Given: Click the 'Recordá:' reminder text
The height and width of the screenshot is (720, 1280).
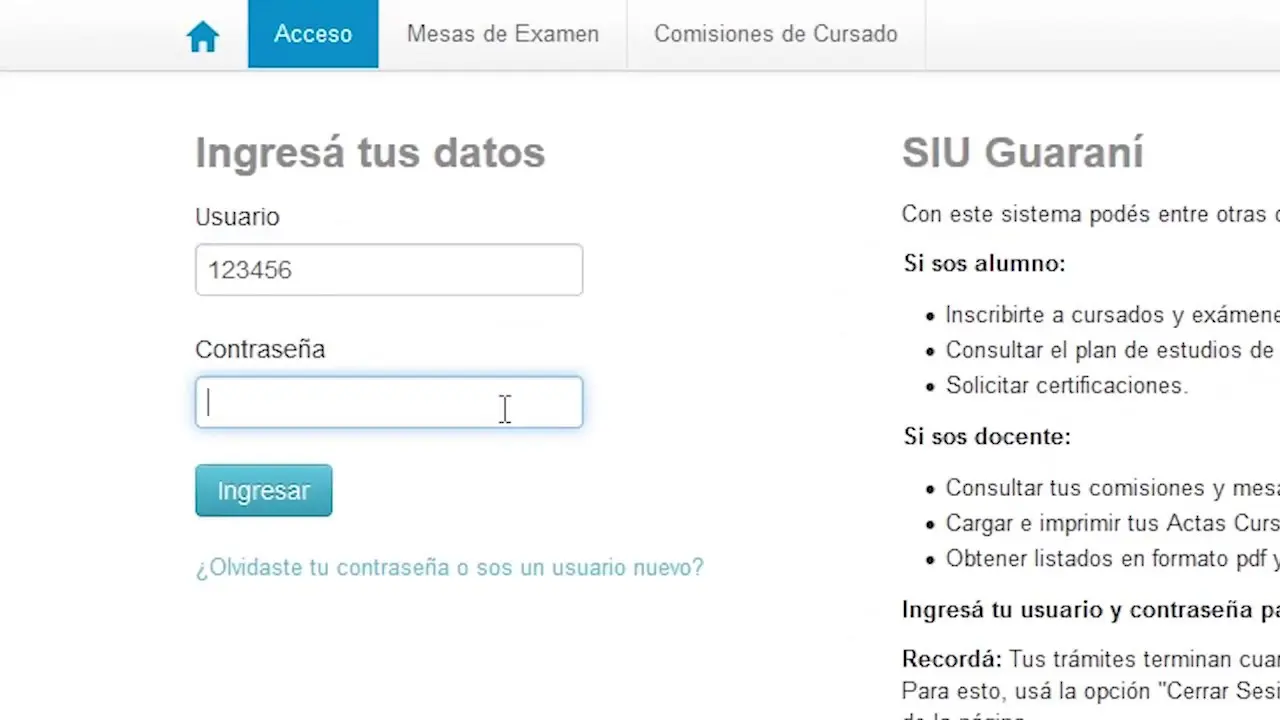Looking at the screenshot, I should [951, 660].
